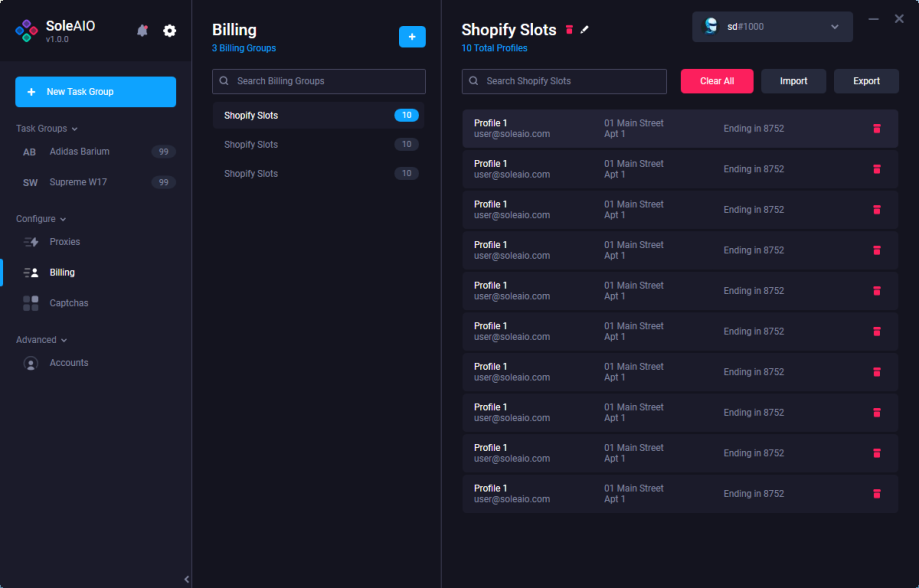Click the 3 Billing Groups text
This screenshot has width=919, height=588.
[x=244, y=48]
